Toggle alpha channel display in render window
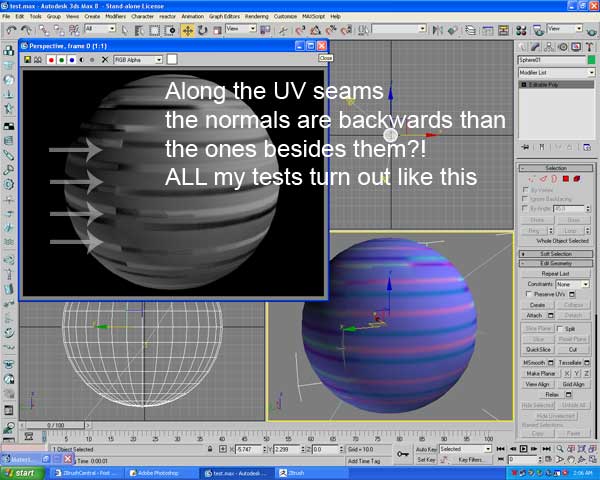600x480 pixels. point(82,60)
